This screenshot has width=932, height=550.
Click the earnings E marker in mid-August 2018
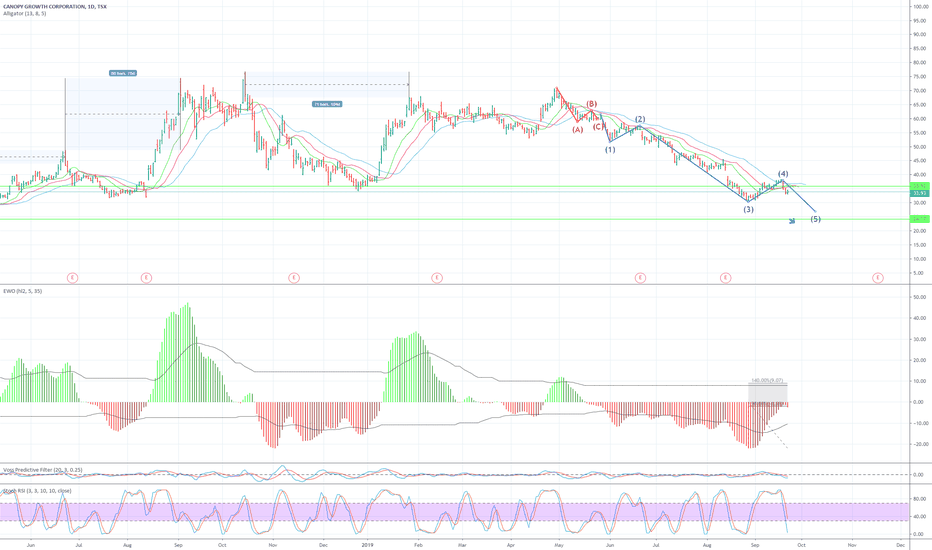tap(146, 278)
